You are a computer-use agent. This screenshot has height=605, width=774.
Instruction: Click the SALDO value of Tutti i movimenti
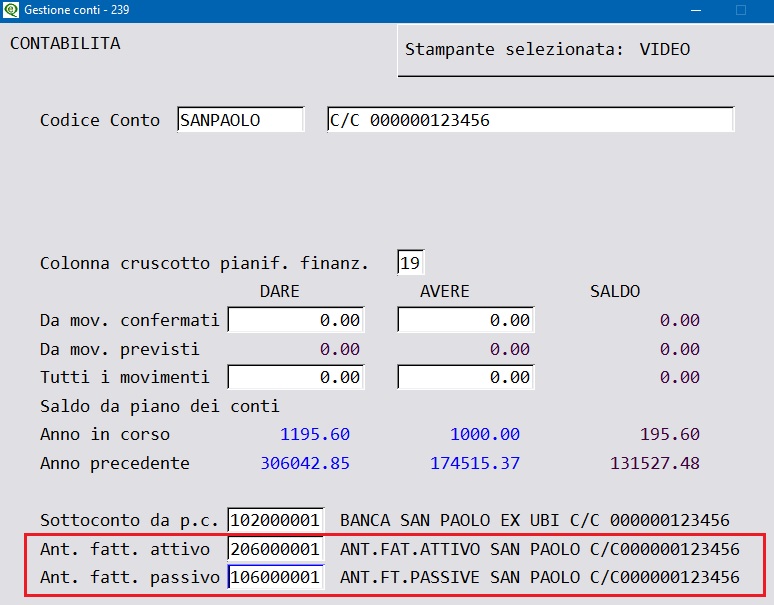[680, 378]
